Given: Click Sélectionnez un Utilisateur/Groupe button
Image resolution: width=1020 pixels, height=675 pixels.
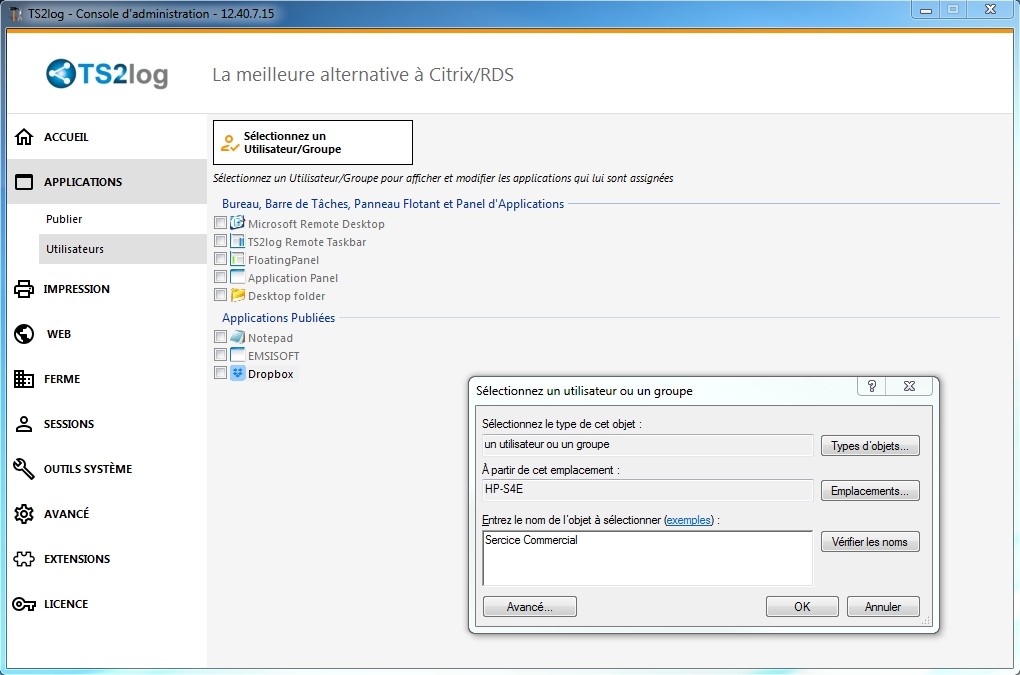Looking at the screenshot, I should [313, 142].
